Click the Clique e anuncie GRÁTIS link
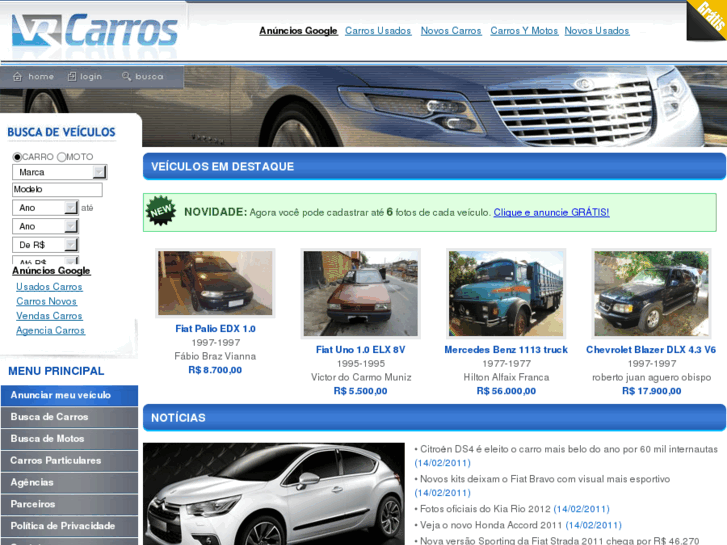 [x=551, y=212]
